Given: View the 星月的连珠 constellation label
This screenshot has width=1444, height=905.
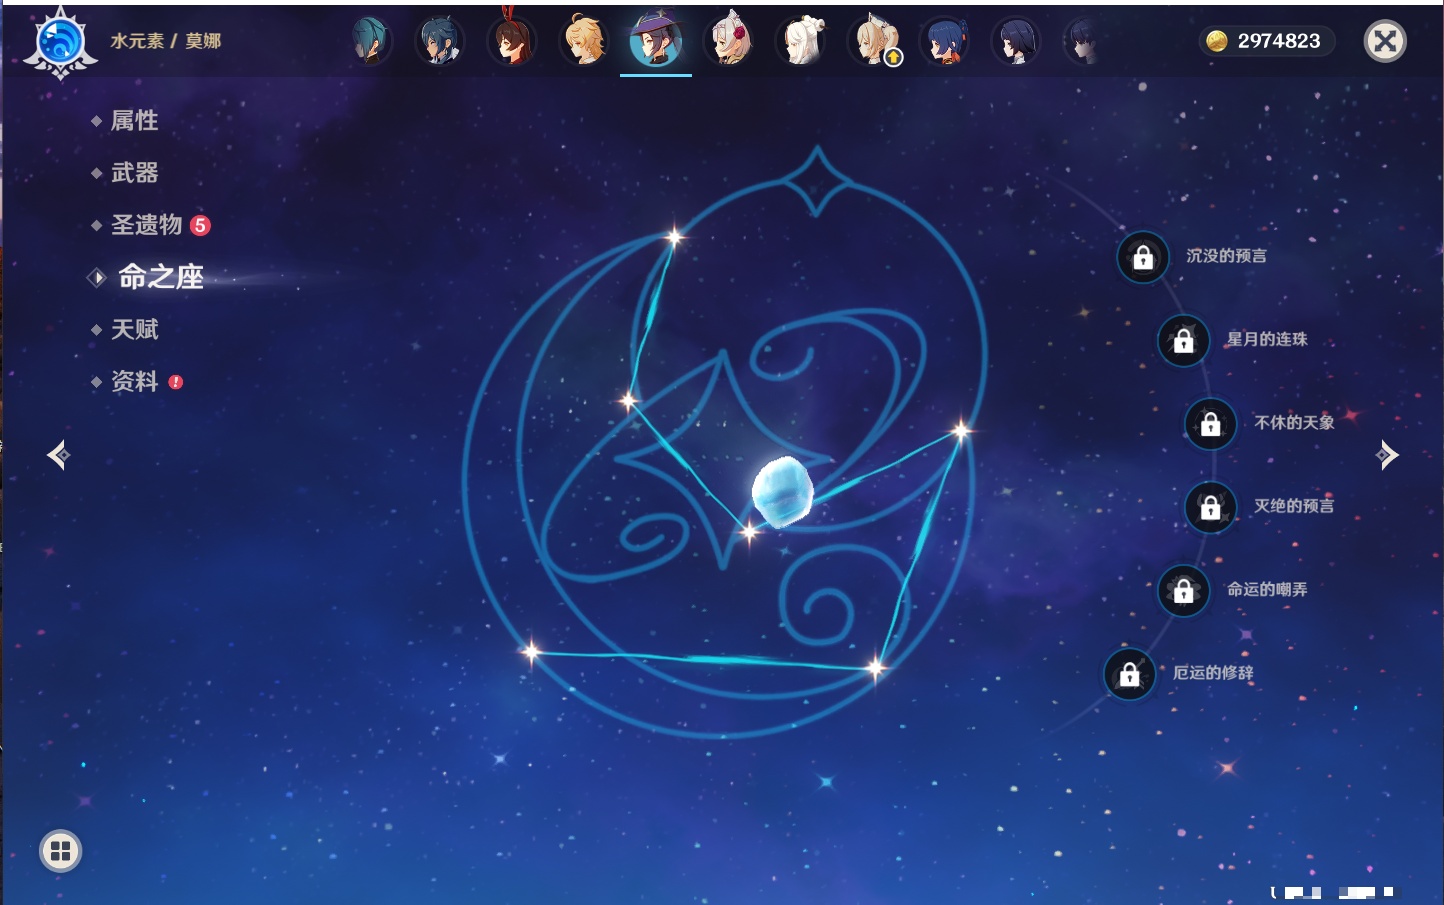Looking at the screenshot, I should (1267, 339).
